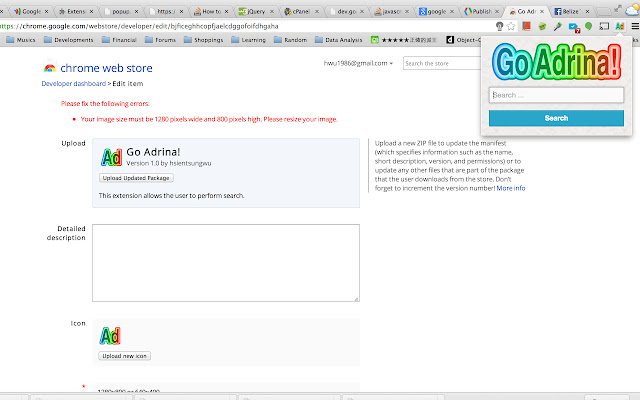
Task: Switch to the How to tab
Action: (211, 11)
